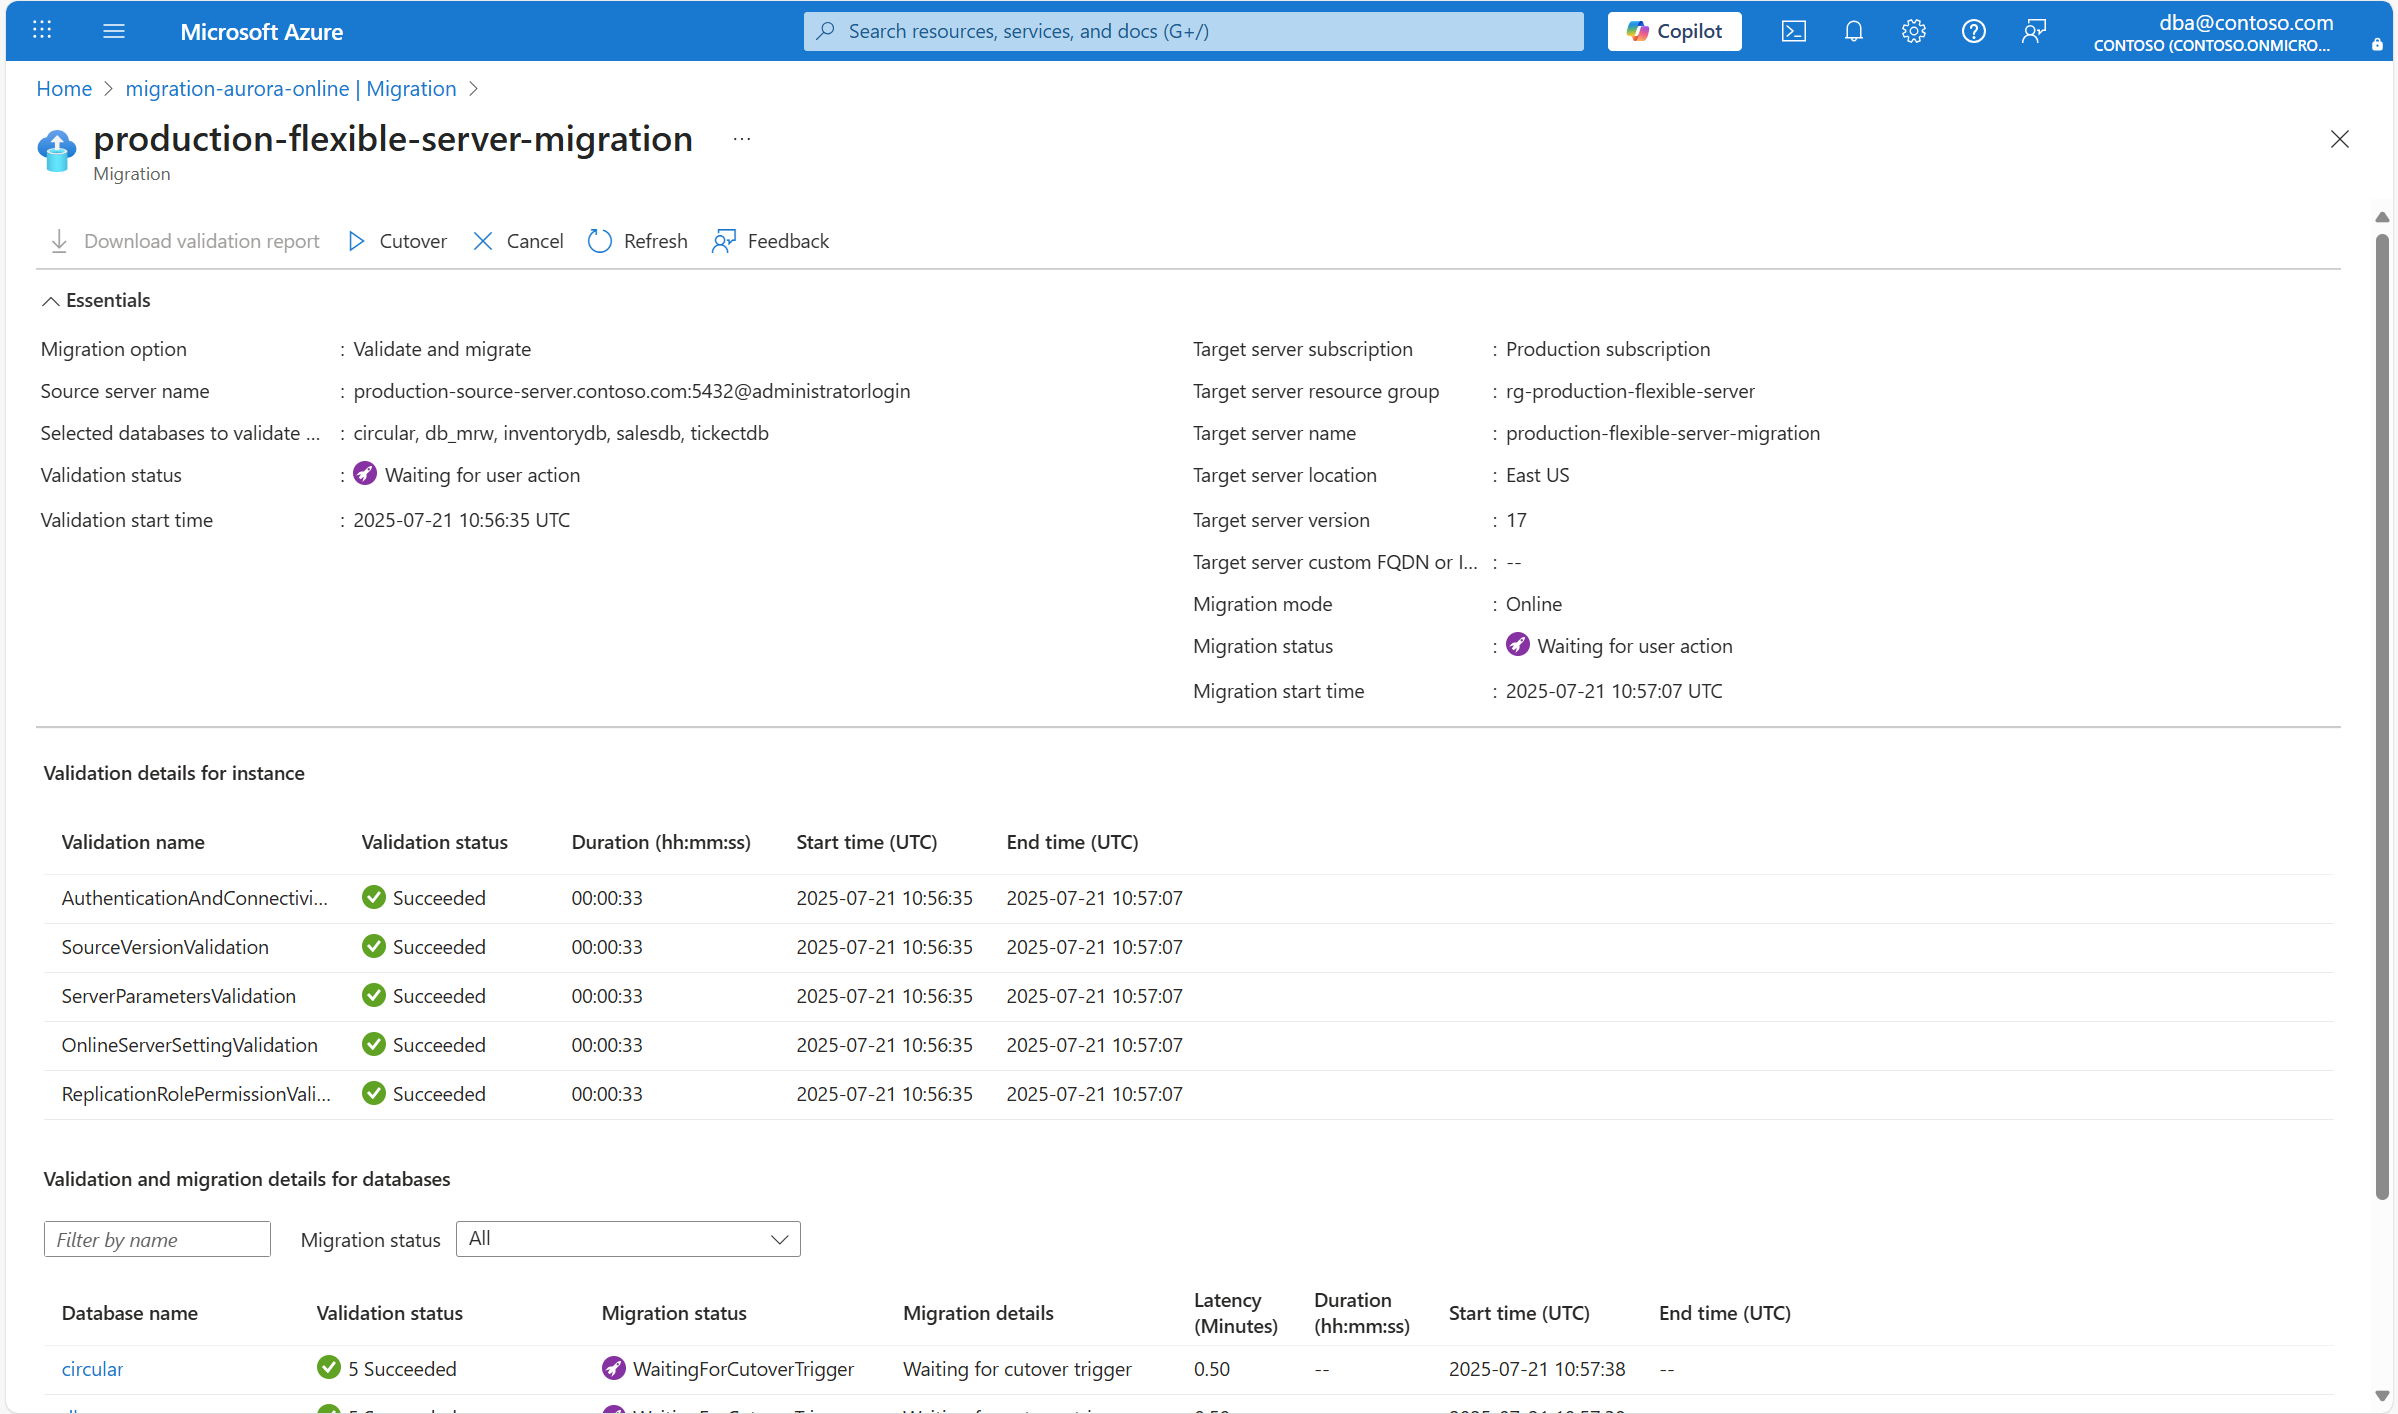2398x1414 pixels.
Task: Open portal settings gear
Action: [1913, 31]
